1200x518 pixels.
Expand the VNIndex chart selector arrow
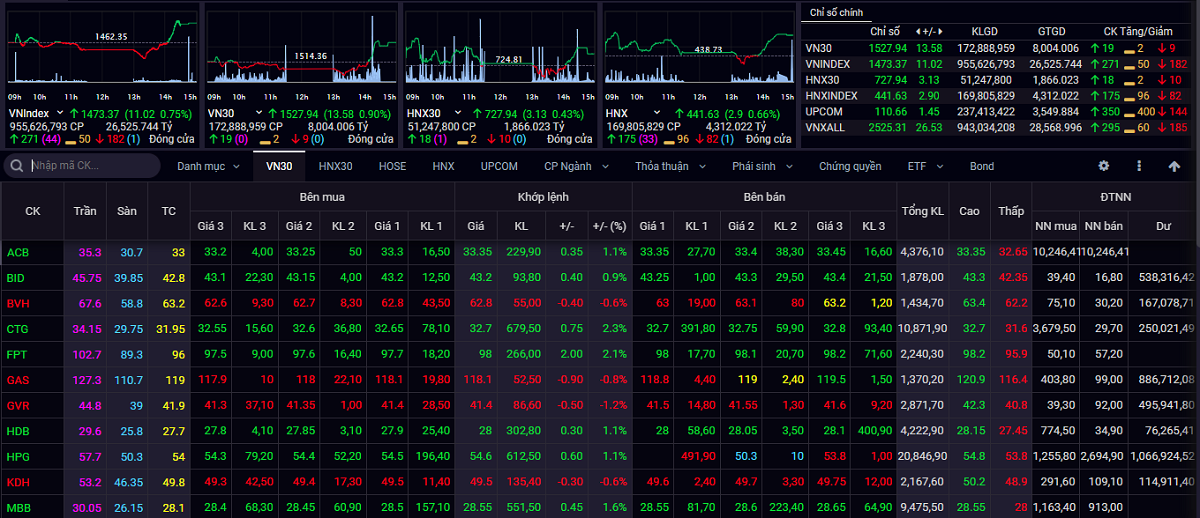point(59,114)
